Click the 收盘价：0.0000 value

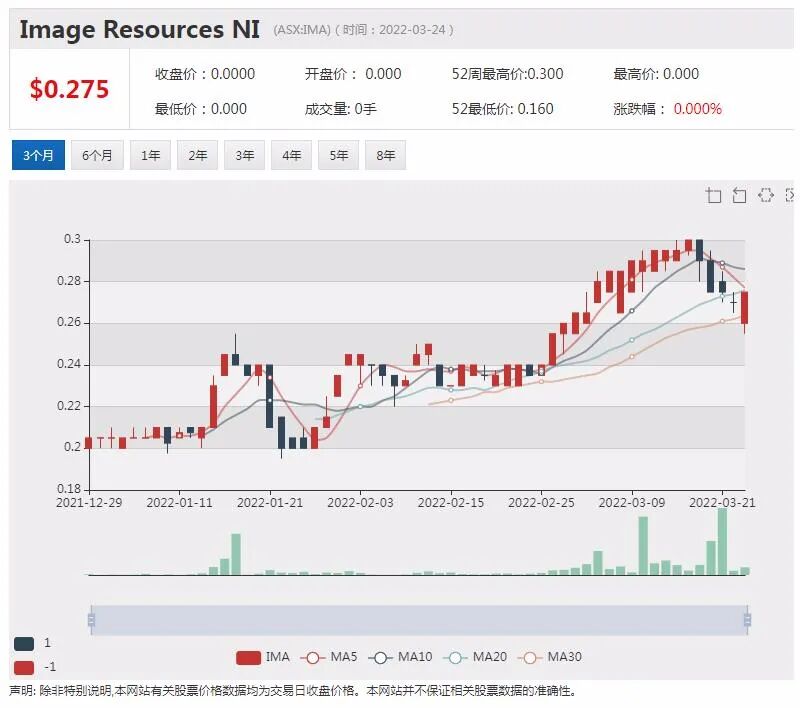pos(205,74)
